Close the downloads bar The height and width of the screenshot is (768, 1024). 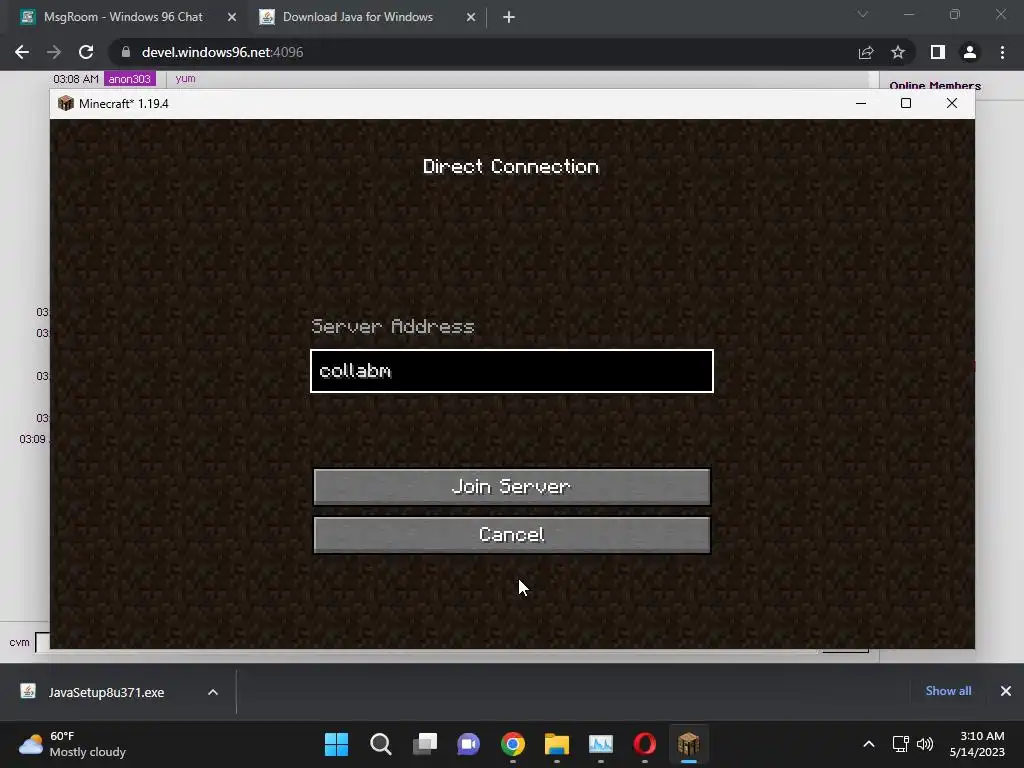(1006, 691)
